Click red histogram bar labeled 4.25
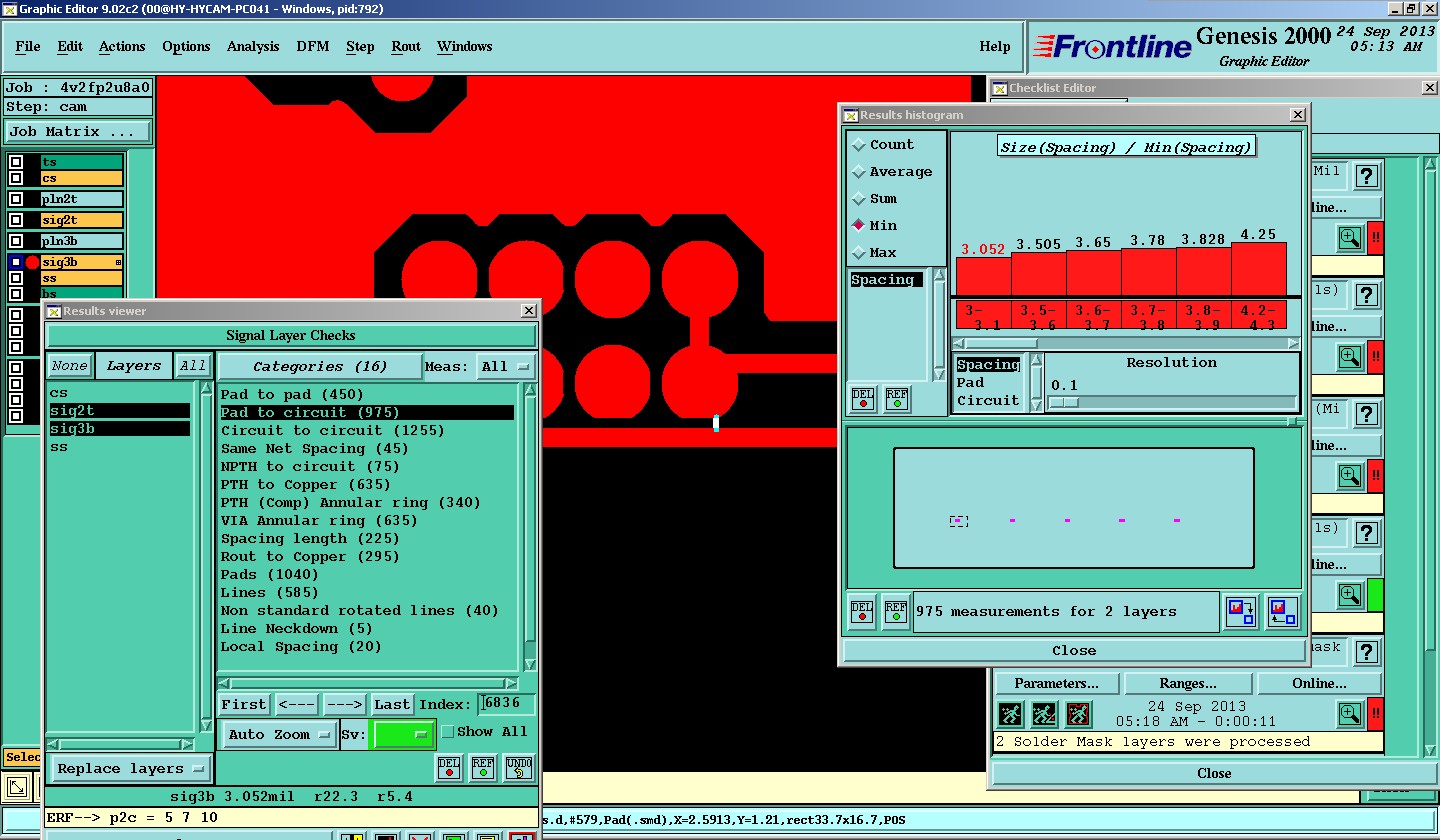Image resolution: width=1440 pixels, height=840 pixels. click(x=1258, y=268)
